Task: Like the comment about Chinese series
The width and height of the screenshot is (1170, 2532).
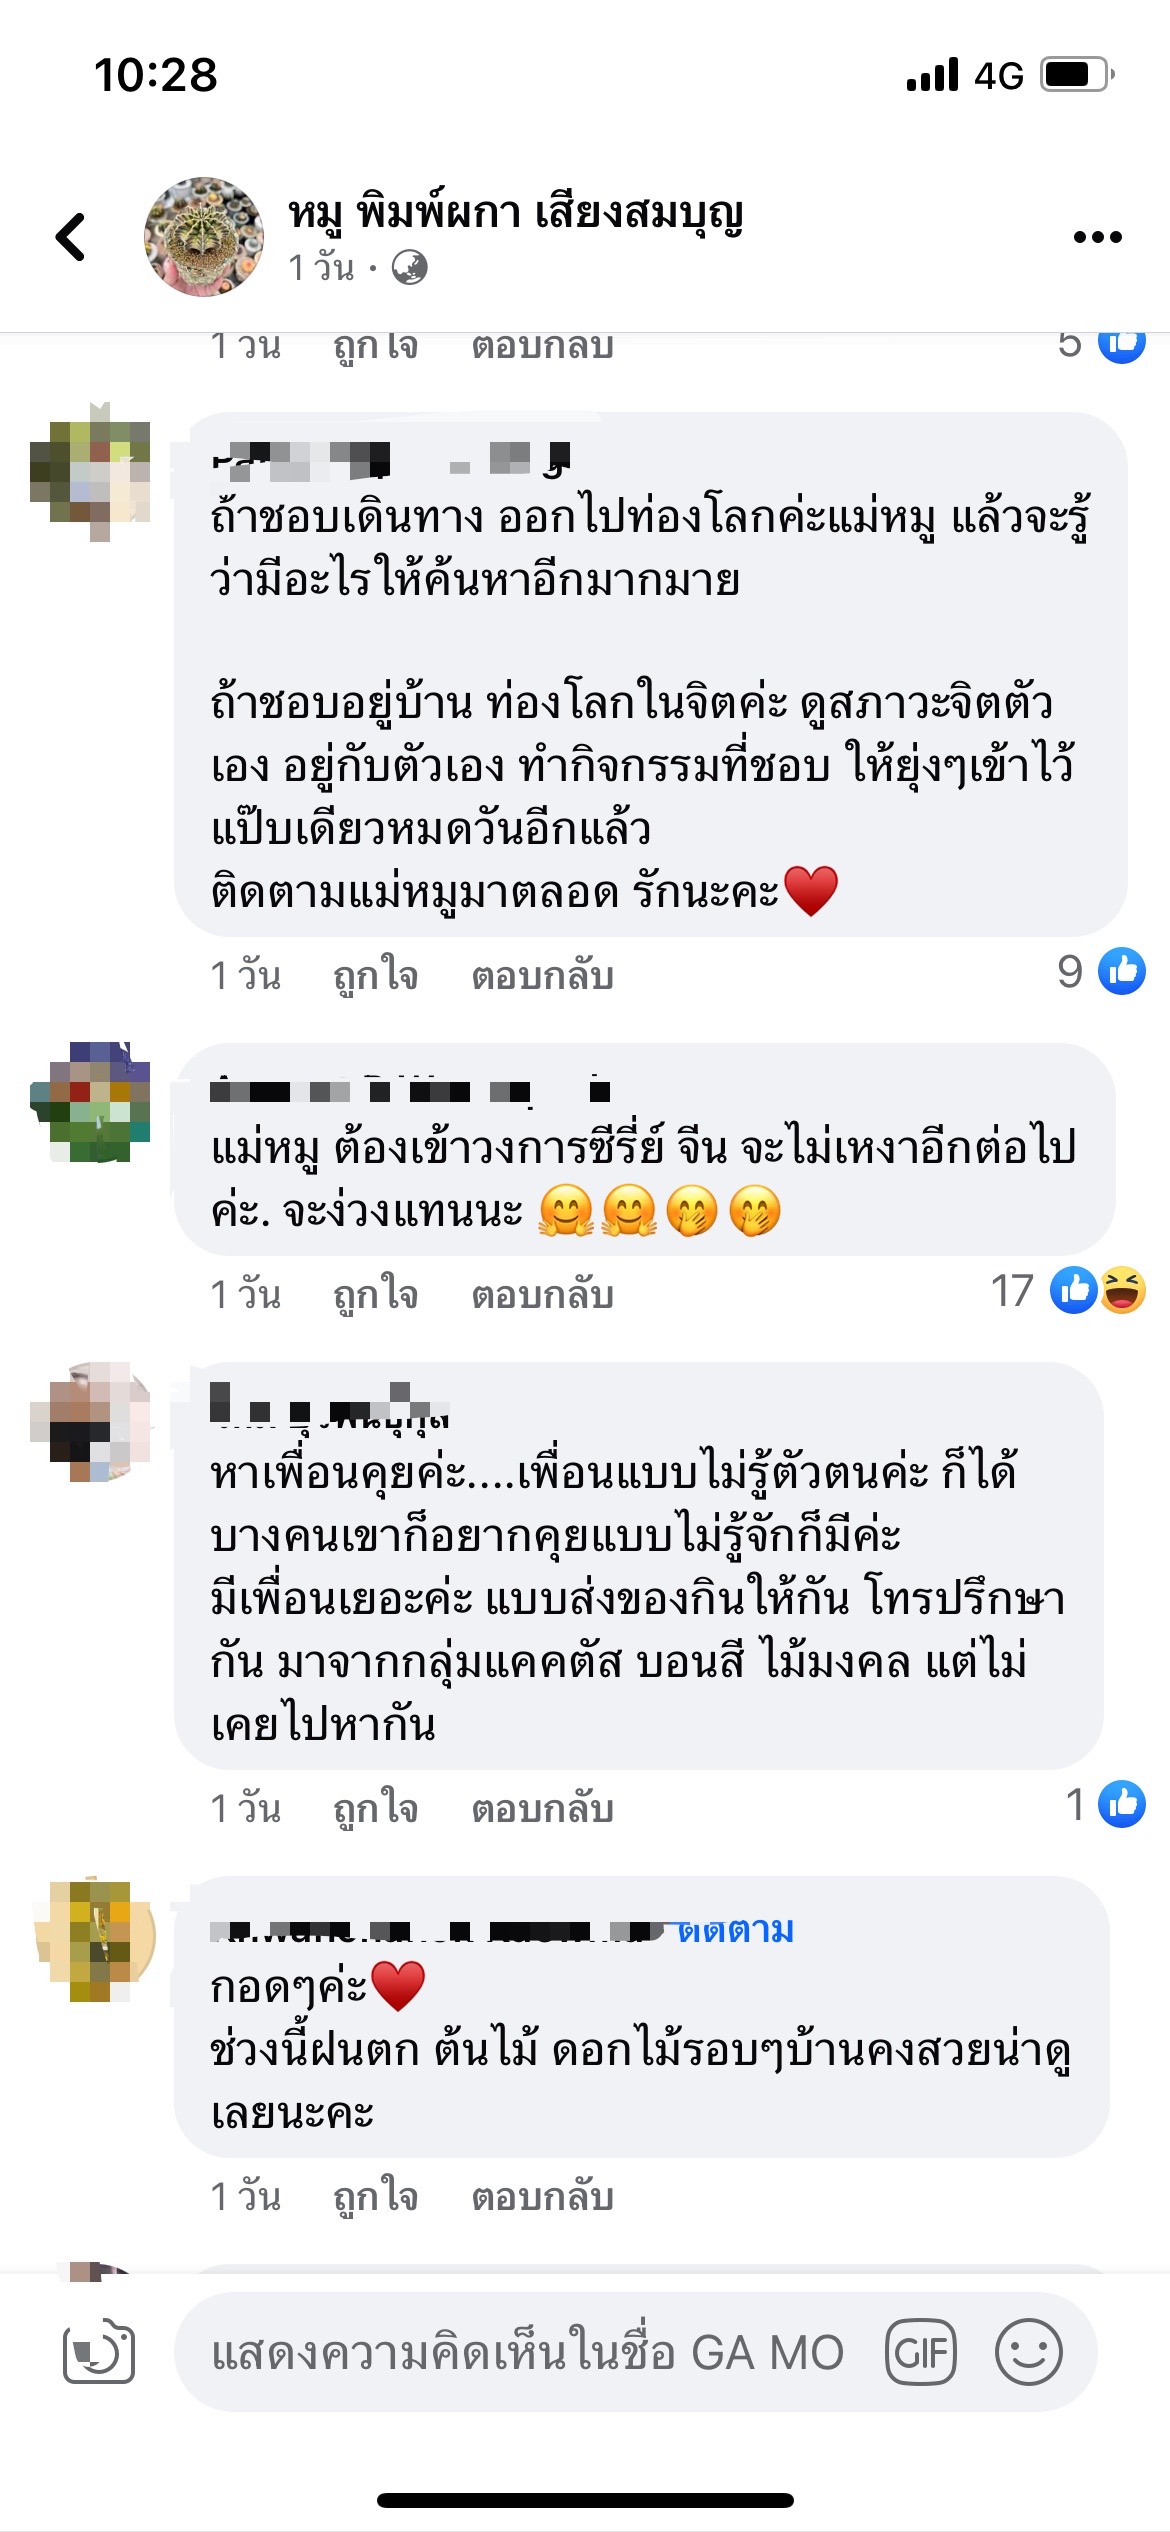Action: (x=375, y=1294)
